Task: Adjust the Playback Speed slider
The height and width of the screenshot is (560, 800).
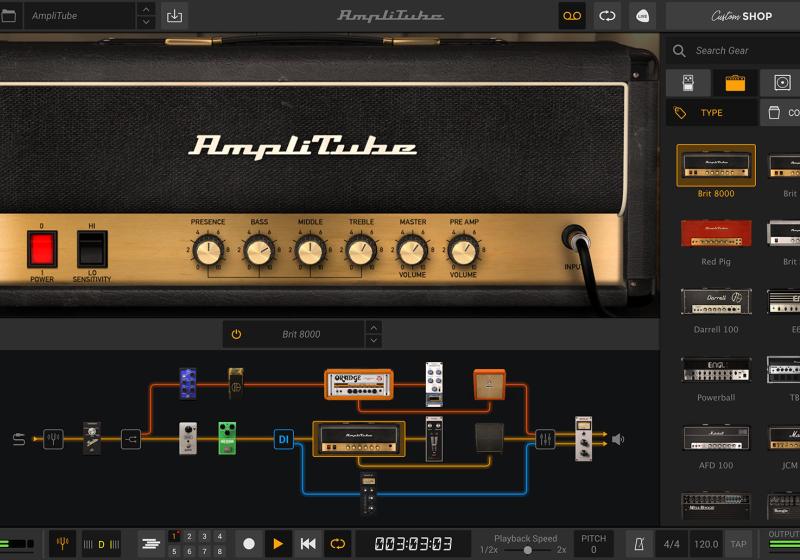Action: point(527,550)
